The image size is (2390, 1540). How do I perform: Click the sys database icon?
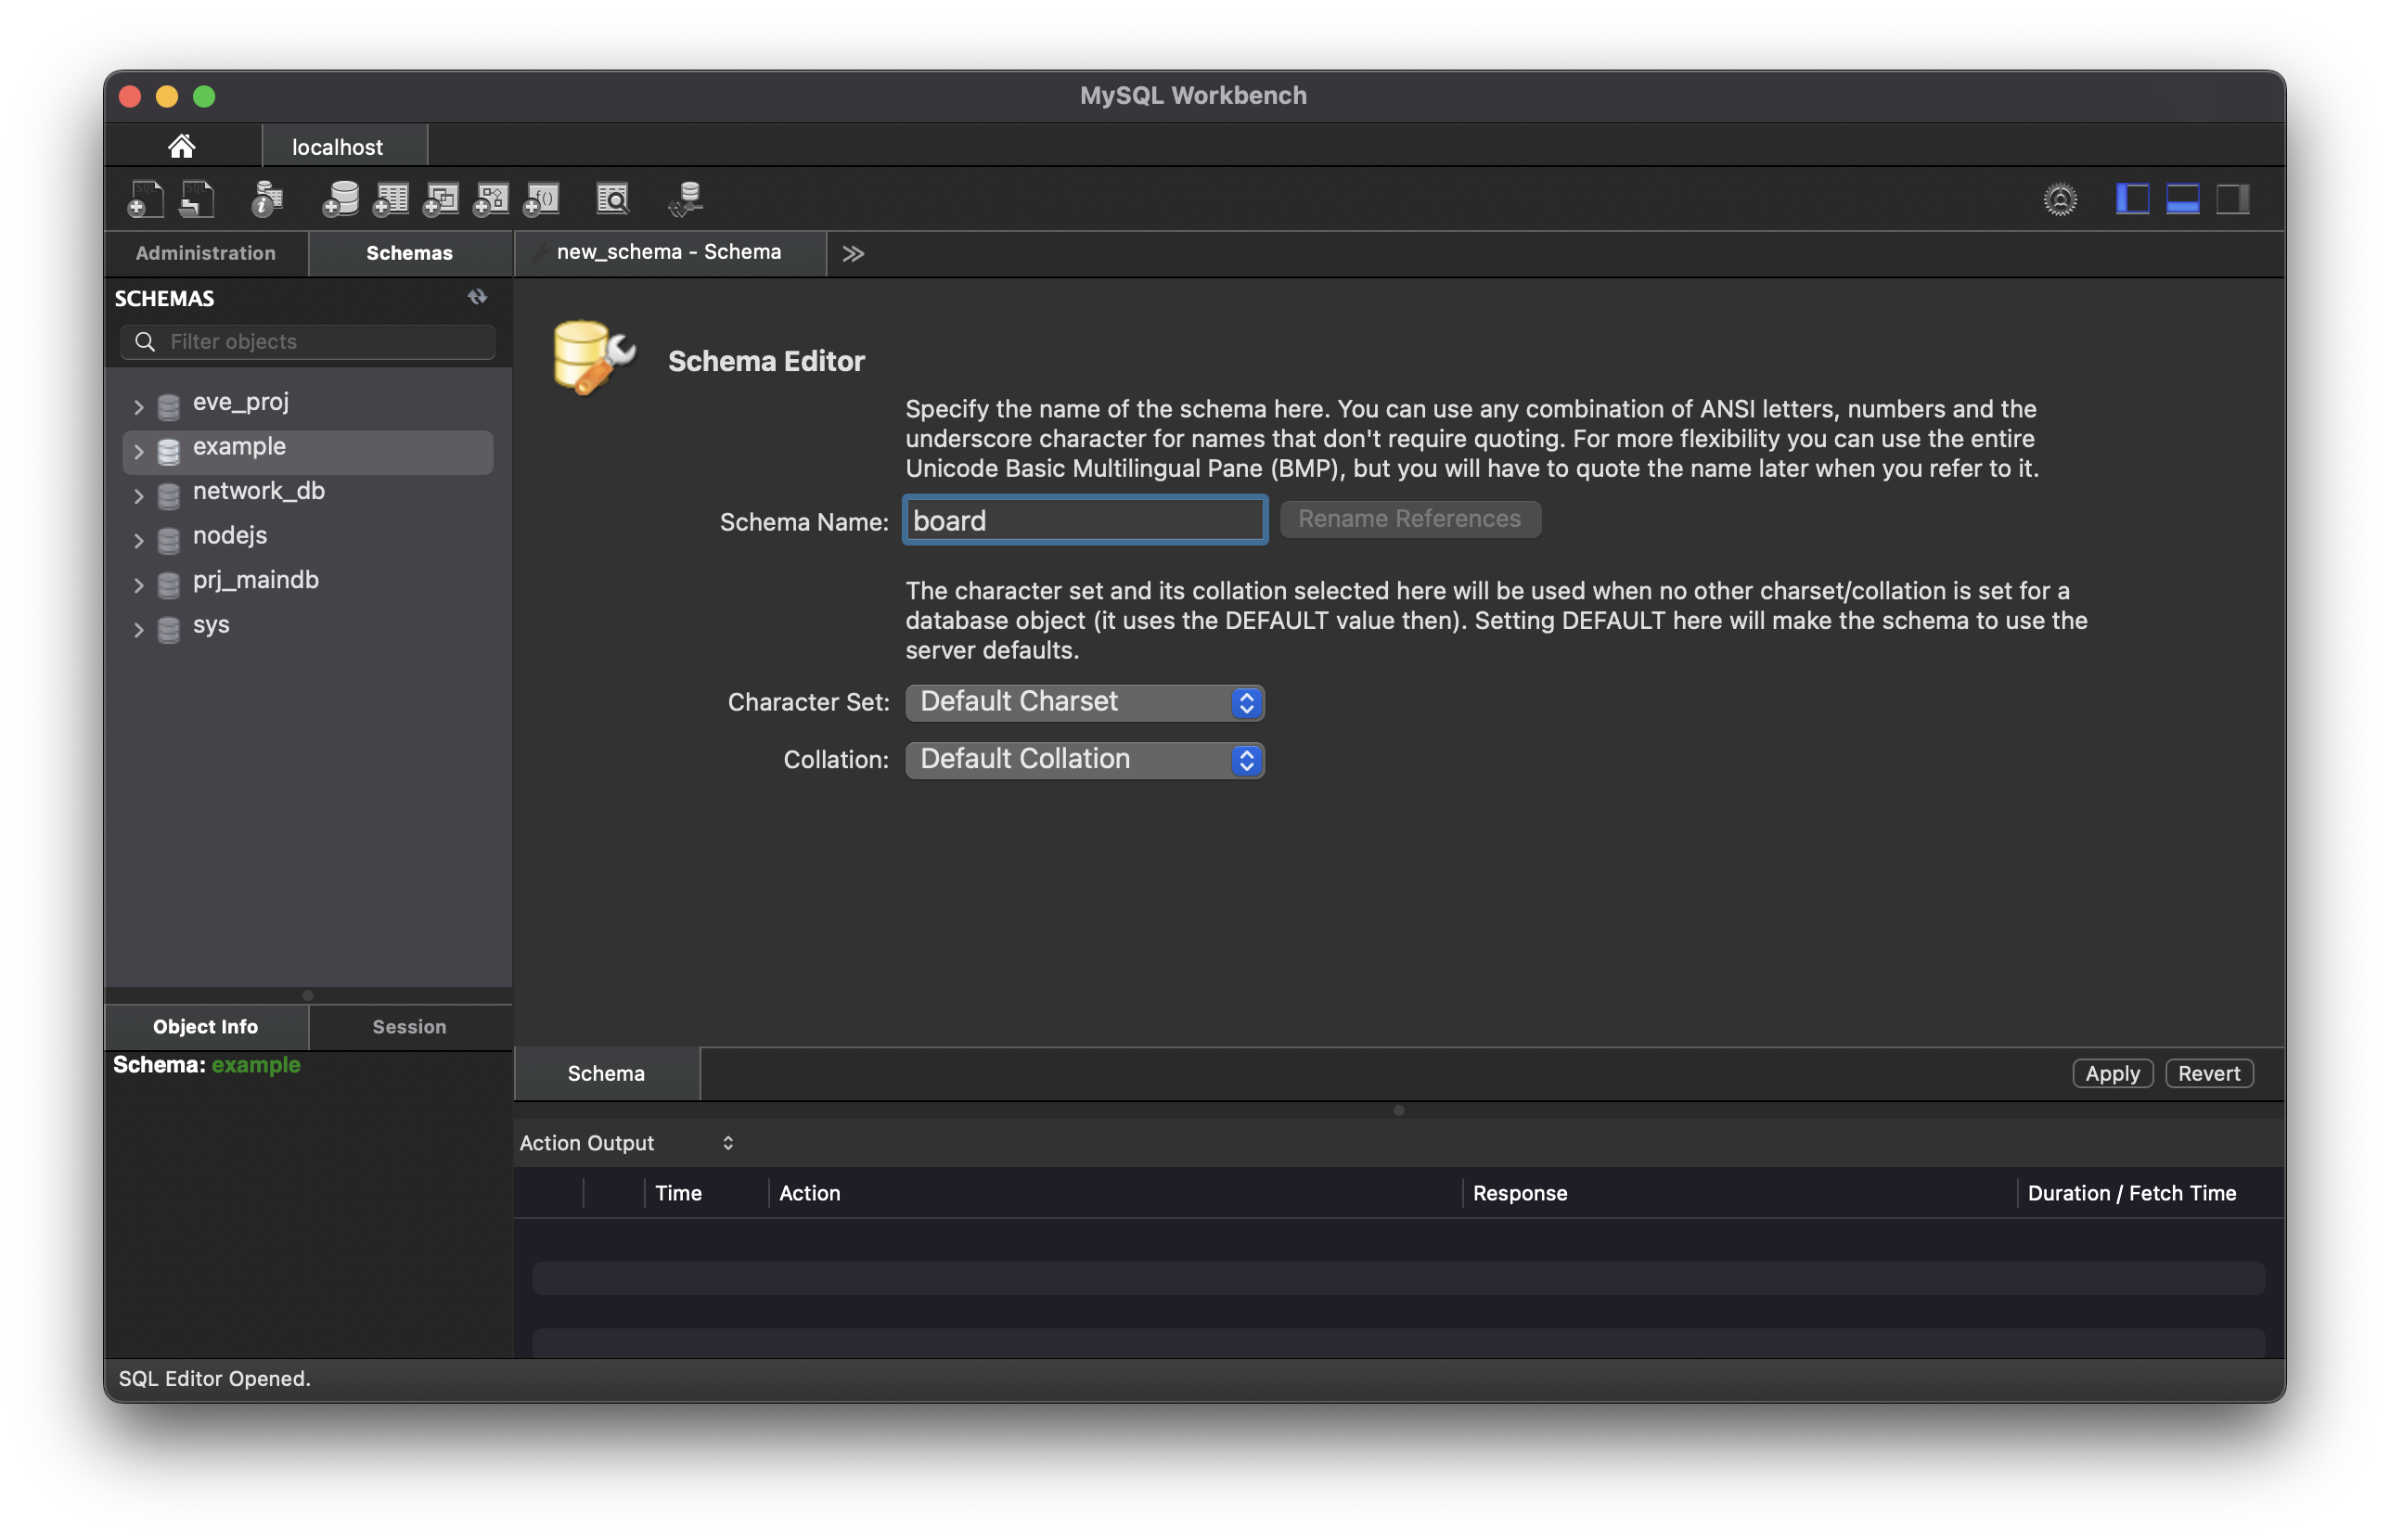point(169,629)
